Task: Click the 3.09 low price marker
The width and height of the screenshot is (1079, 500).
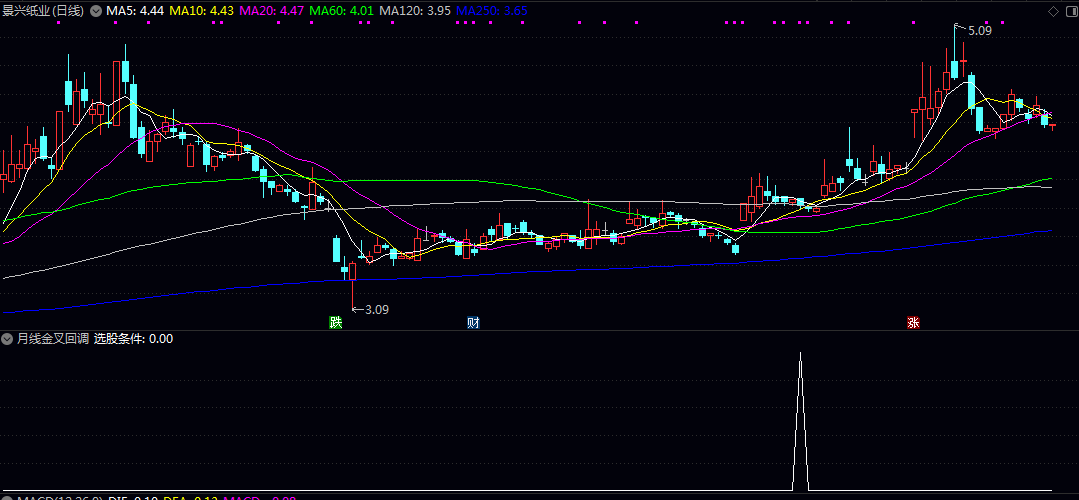Action: 375,309
